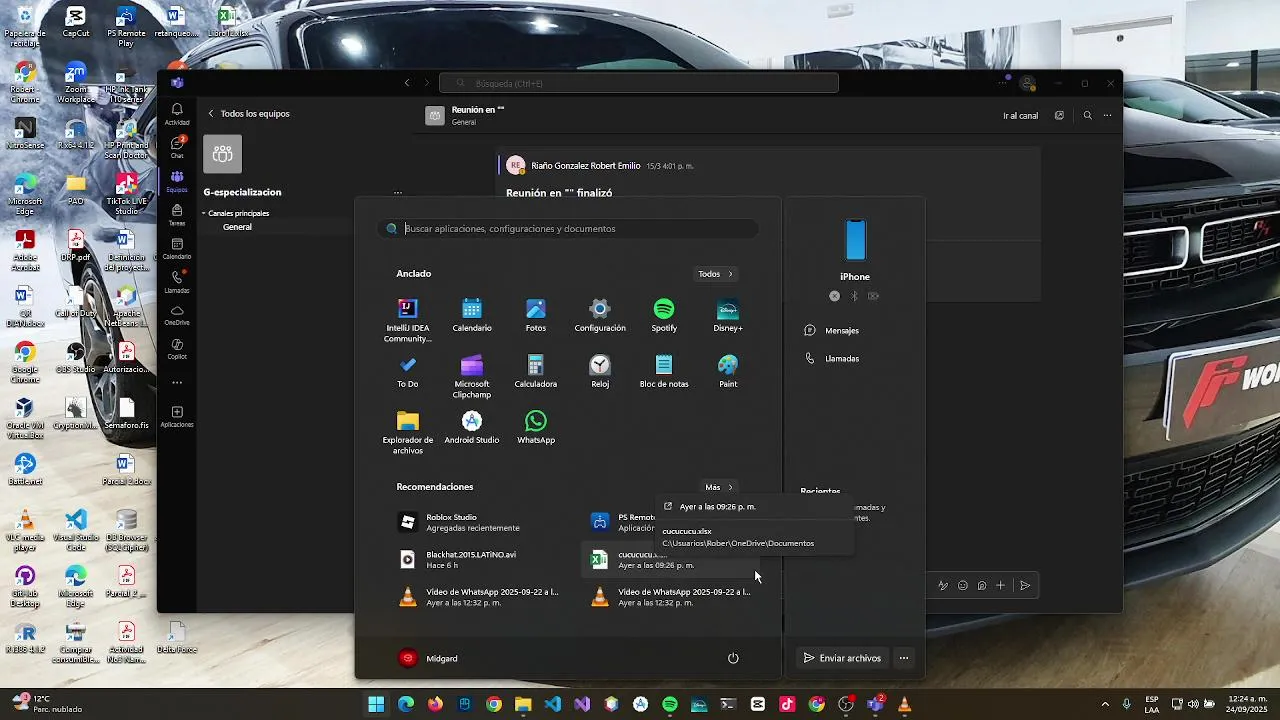Click the Teams Búsqueda search bar
Image resolution: width=1280 pixels, height=720 pixels.
639,83
